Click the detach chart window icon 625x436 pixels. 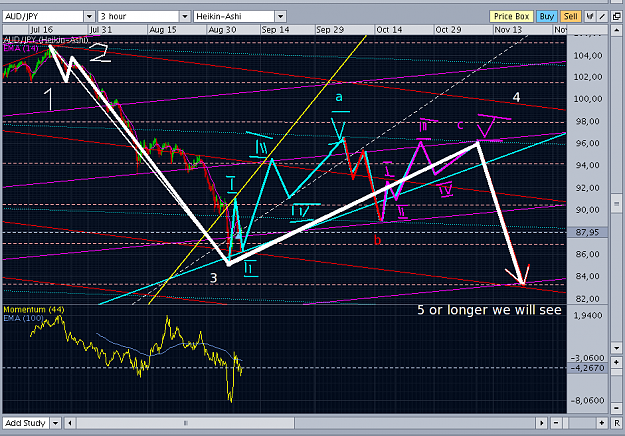pos(617,16)
